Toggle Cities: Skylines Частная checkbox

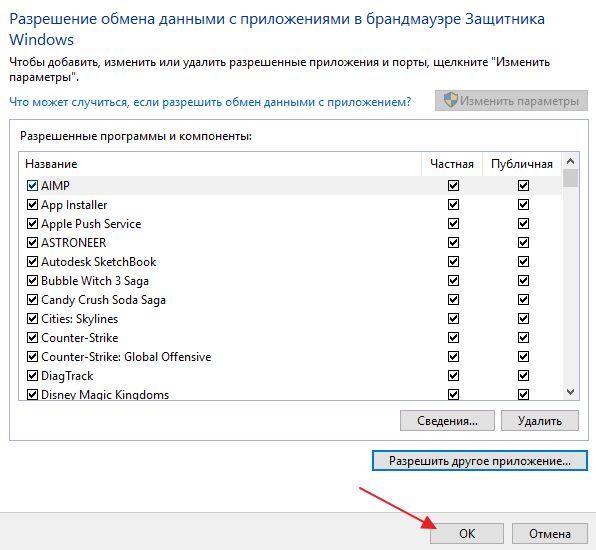(453, 319)
